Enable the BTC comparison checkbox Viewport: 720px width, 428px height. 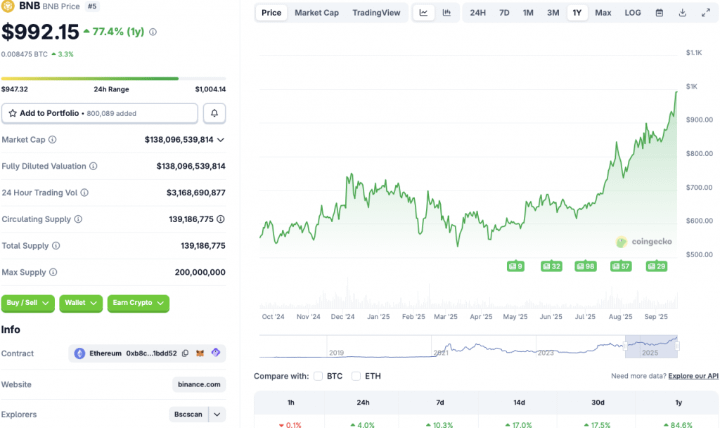click(318, 376)
